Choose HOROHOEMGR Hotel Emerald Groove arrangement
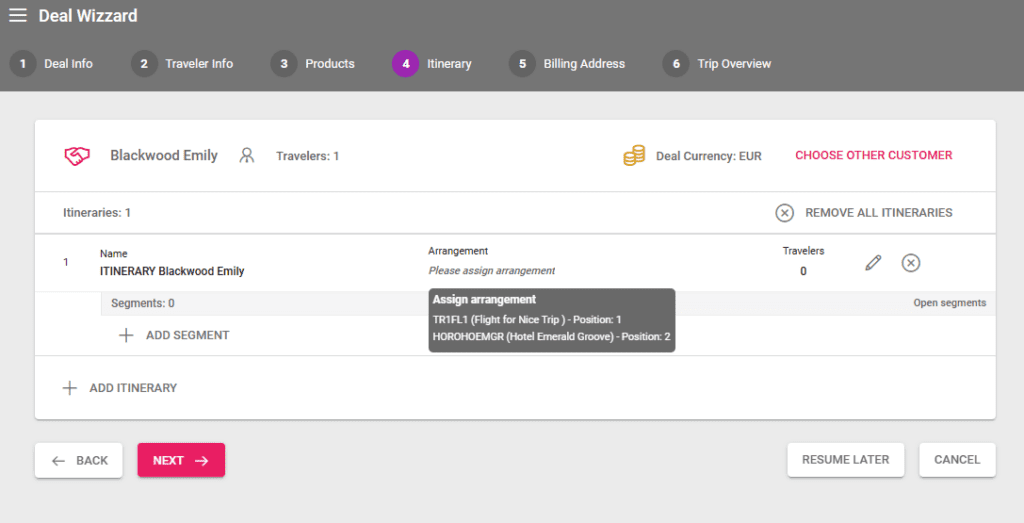 [x=551, y=337]
